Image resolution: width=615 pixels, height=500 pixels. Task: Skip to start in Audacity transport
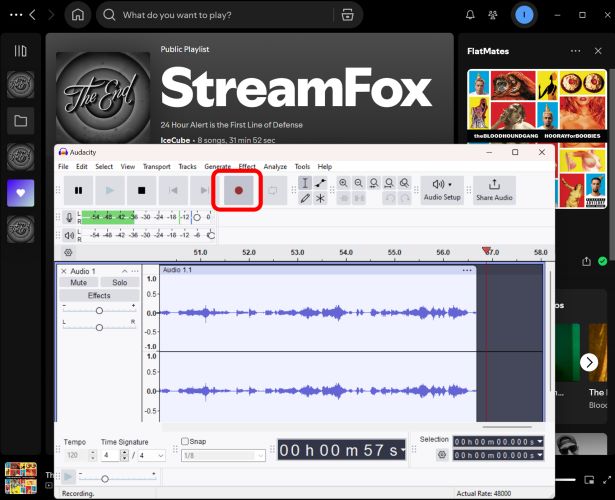[x=173, y=191]
